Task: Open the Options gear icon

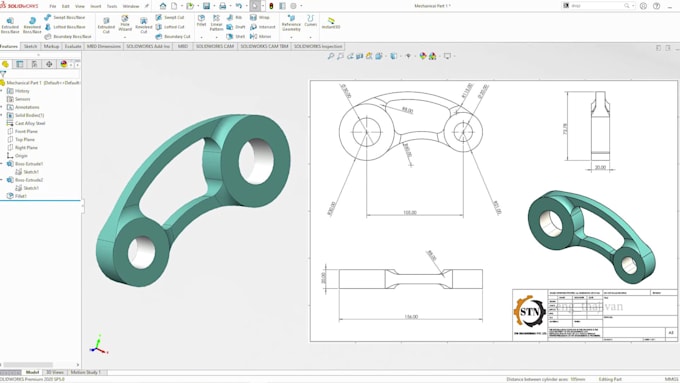Action: click(x=294, y=6)
